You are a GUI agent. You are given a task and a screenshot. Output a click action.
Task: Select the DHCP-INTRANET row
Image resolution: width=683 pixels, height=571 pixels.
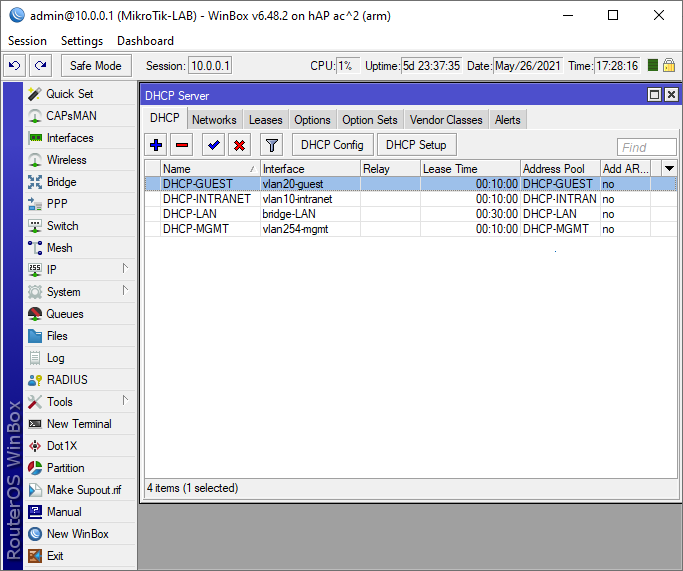click(x=411, y=199)
